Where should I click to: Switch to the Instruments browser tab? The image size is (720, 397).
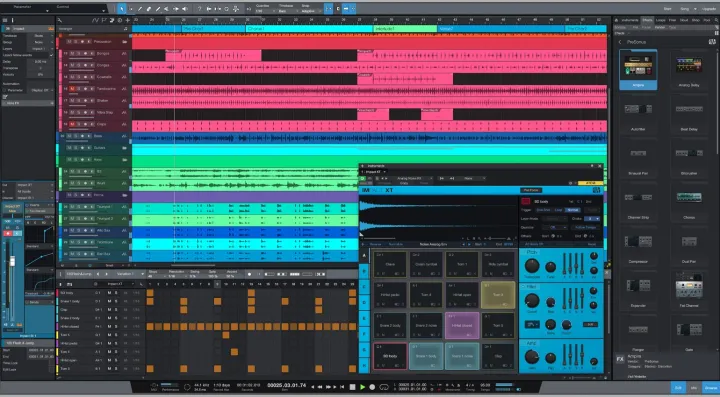click(629, 20)
